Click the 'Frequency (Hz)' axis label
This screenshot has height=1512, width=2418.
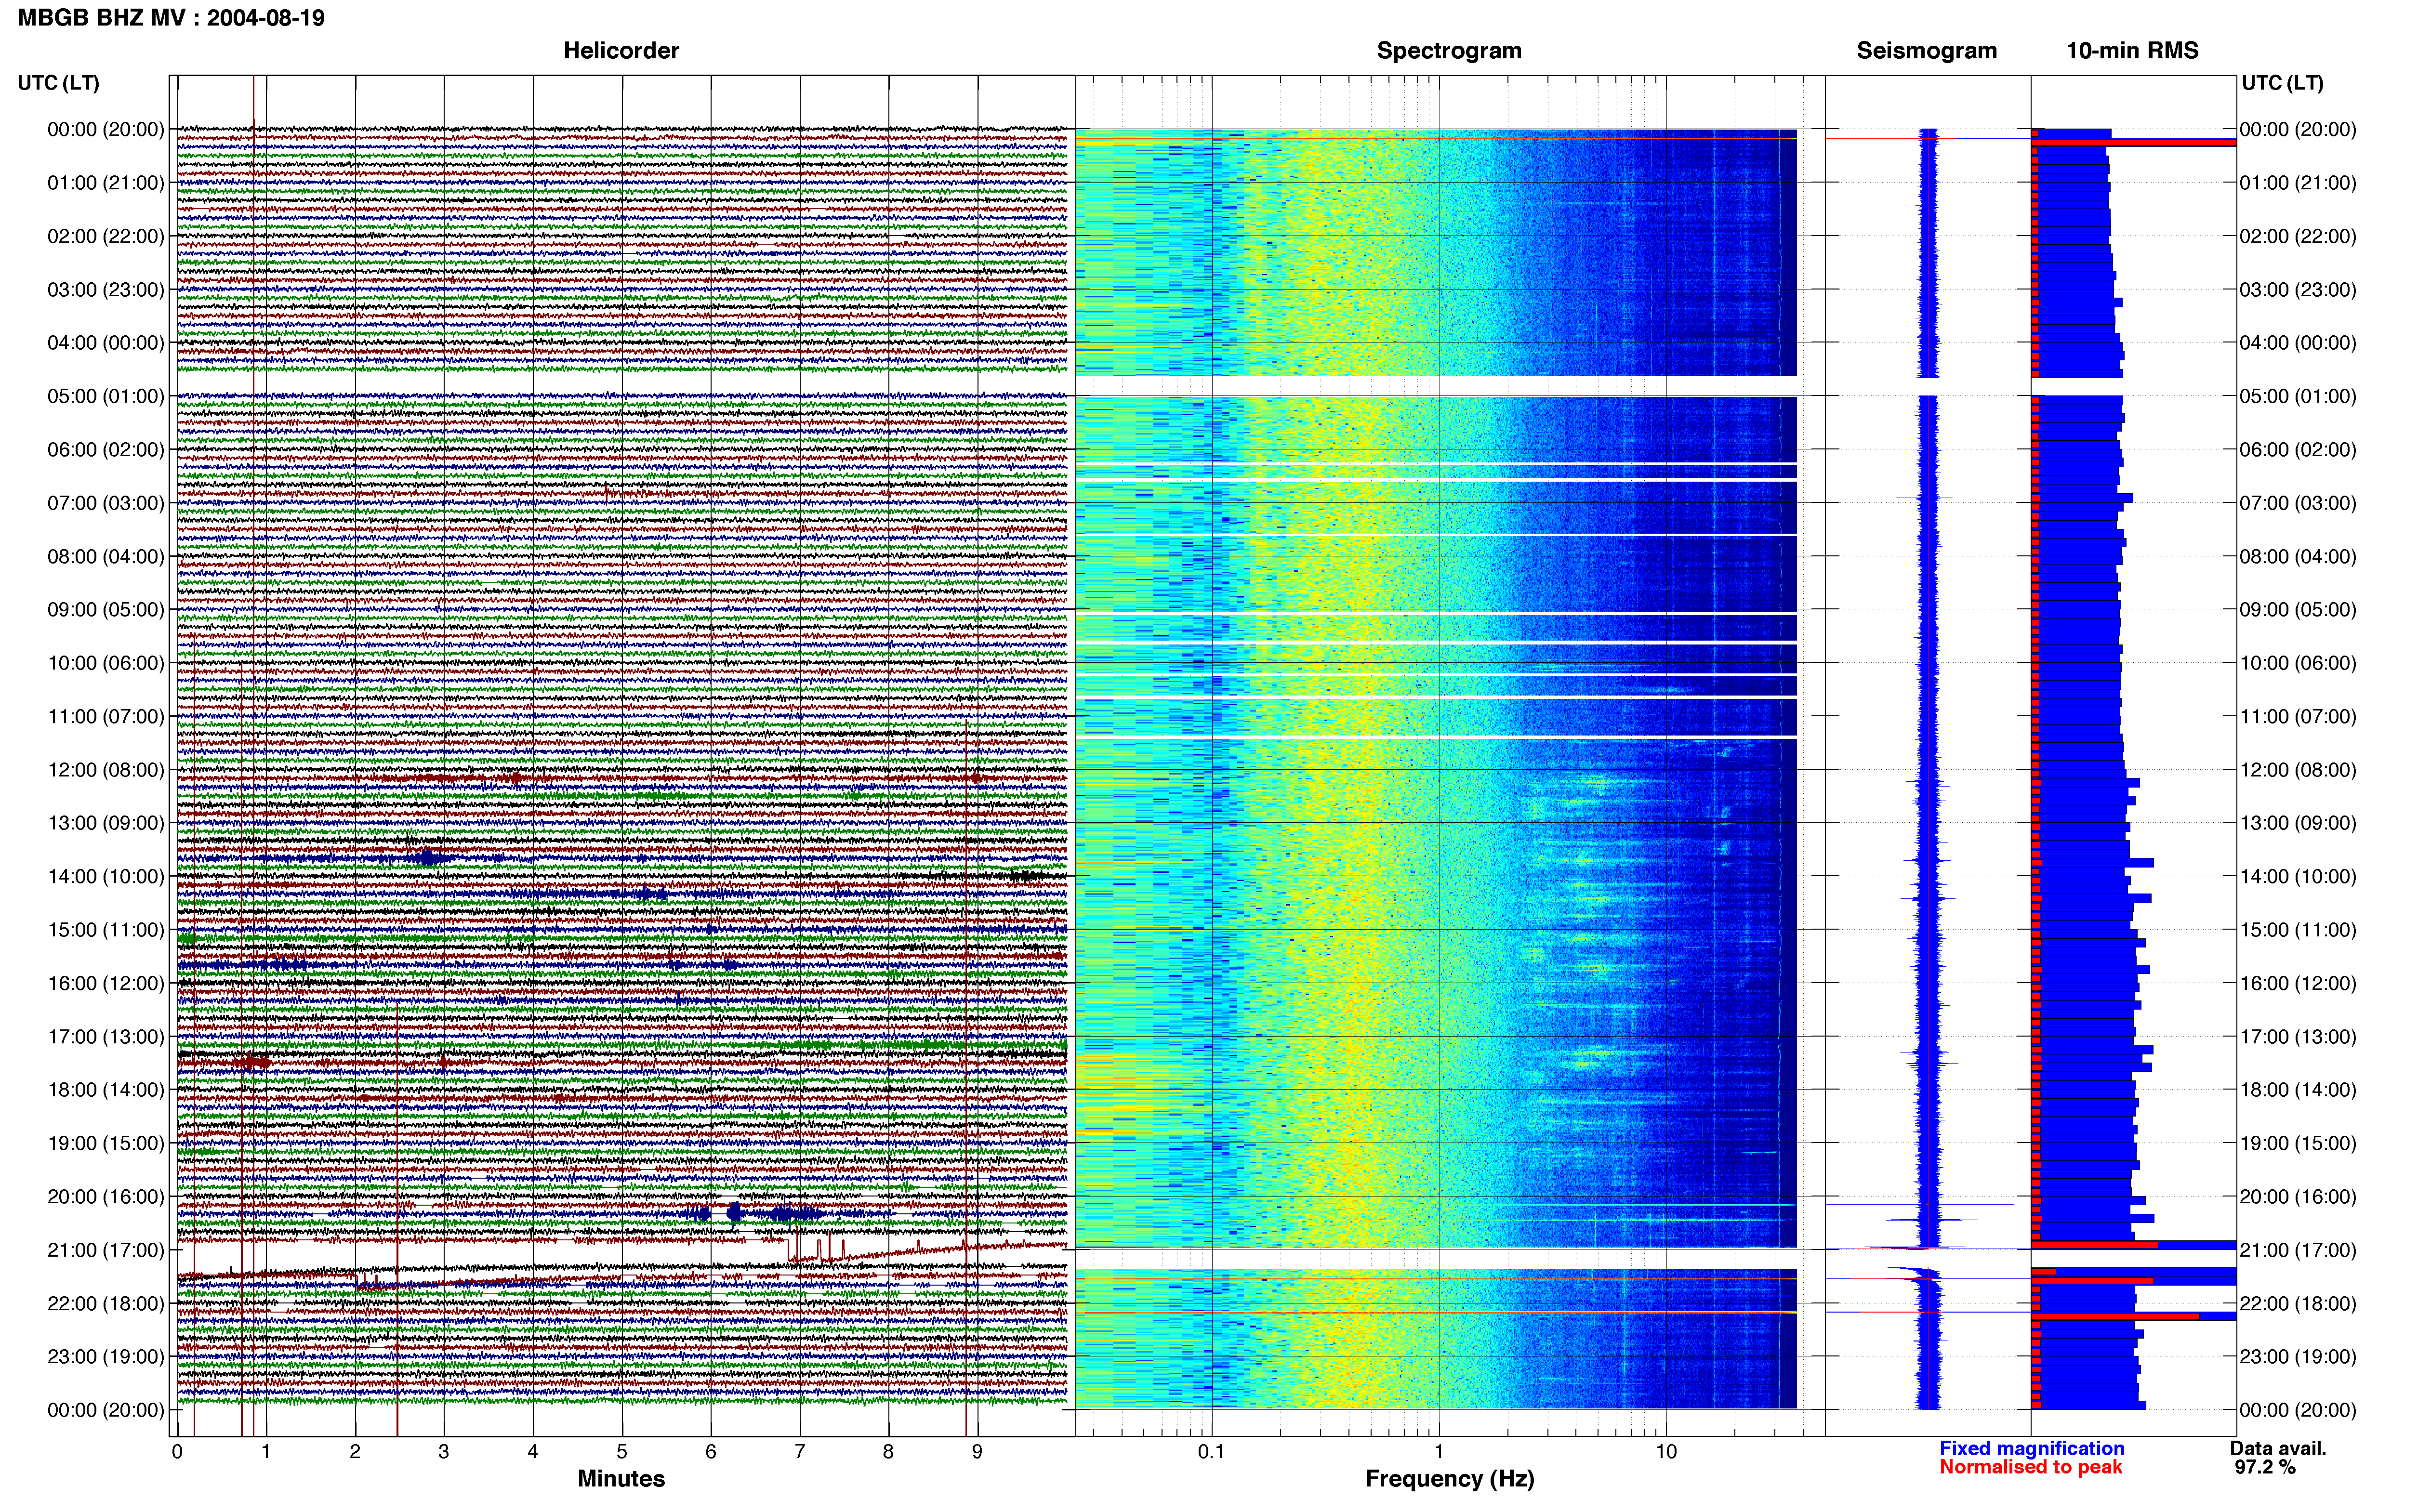[1449, 1479]
